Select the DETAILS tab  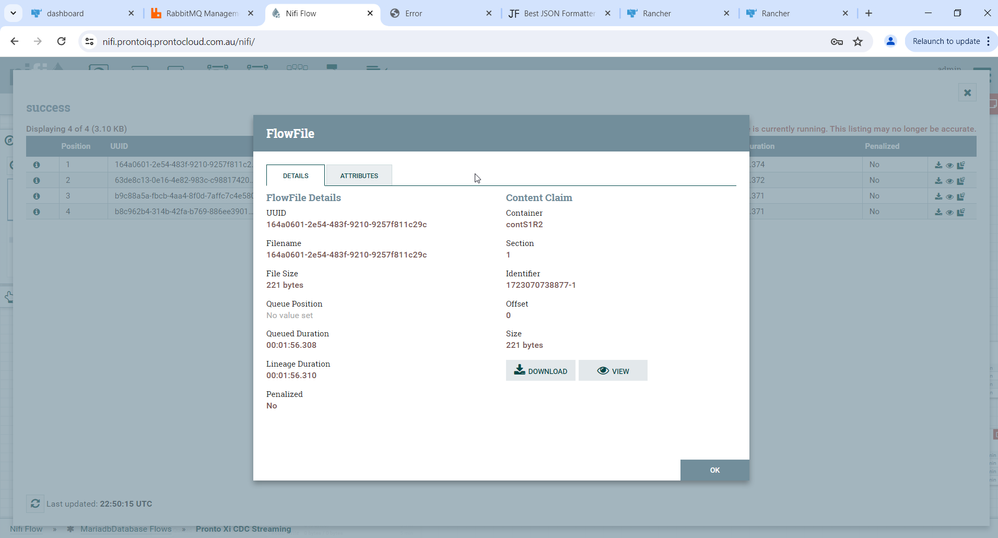pyautogui.click(x=295, y=175)
